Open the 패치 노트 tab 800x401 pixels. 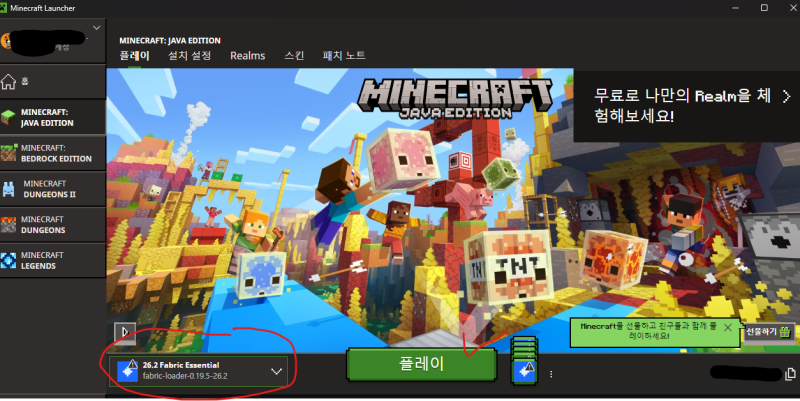(344, 56)
